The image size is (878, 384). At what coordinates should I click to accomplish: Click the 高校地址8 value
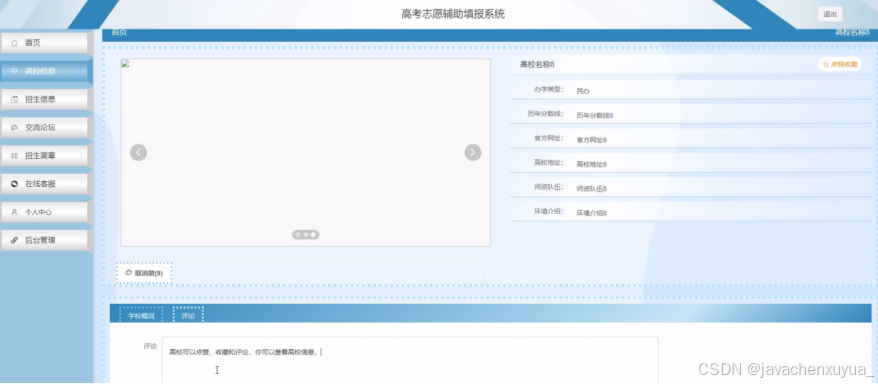point(591,164)
